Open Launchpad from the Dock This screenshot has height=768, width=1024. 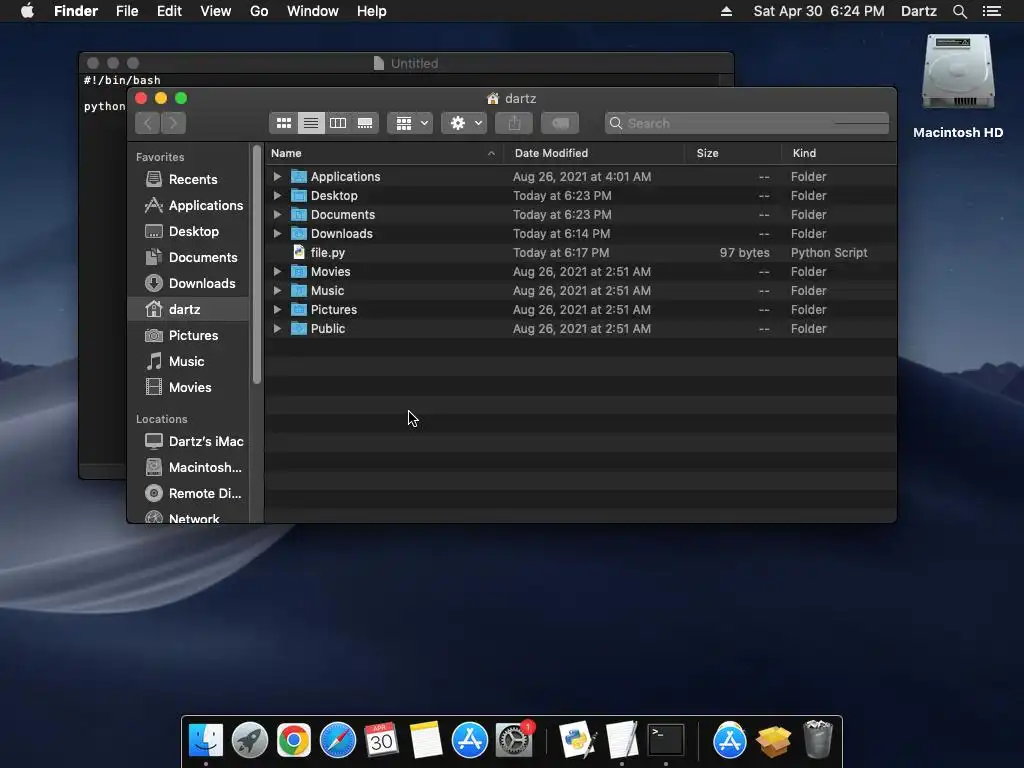click(250, 740)
